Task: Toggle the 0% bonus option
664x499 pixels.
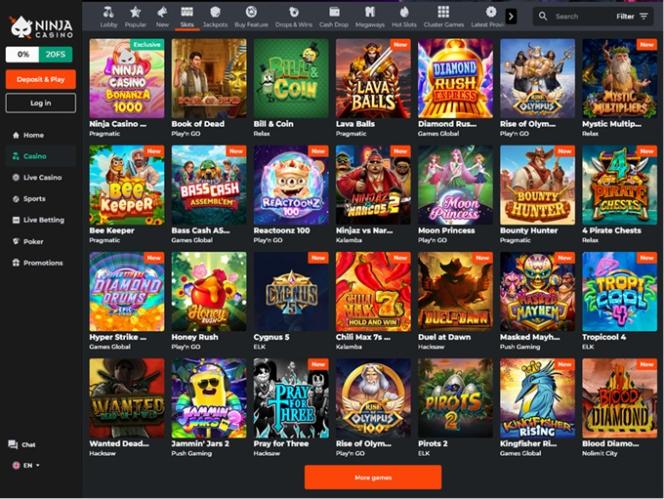Action: (x=22, y=54)
